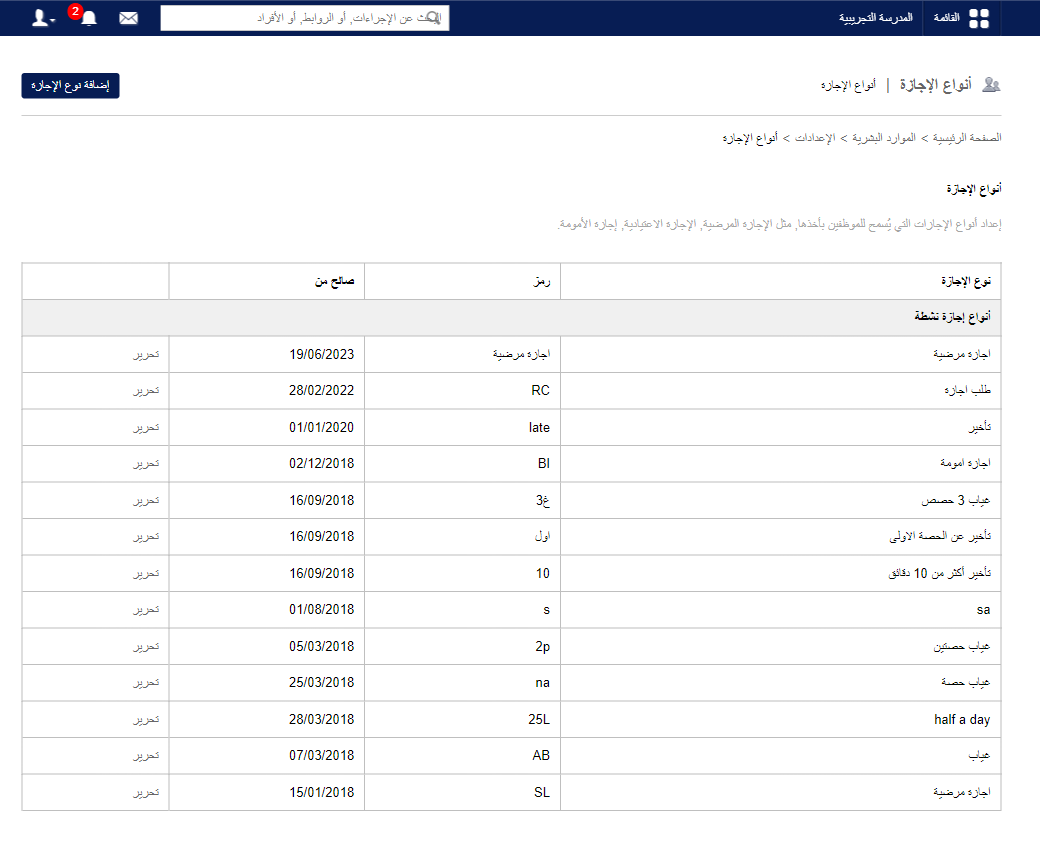The image size is (1040, 850).
Task: Edit the half a day row
Action: [146, 719]
